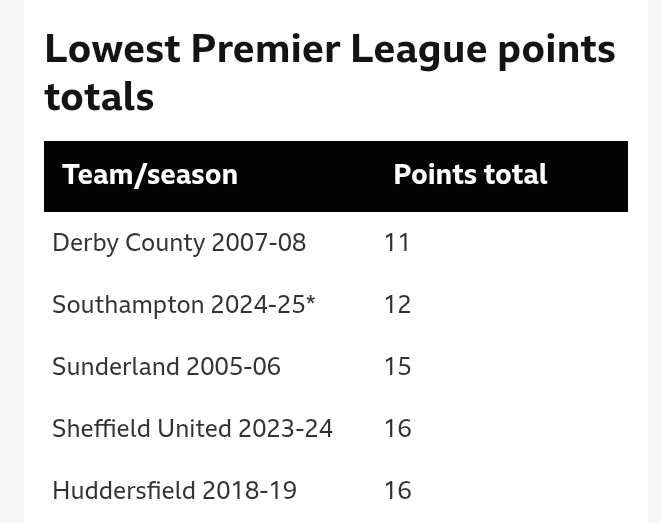
Task: Click the "Team/season" column header
Action: [x=150, y=175]
